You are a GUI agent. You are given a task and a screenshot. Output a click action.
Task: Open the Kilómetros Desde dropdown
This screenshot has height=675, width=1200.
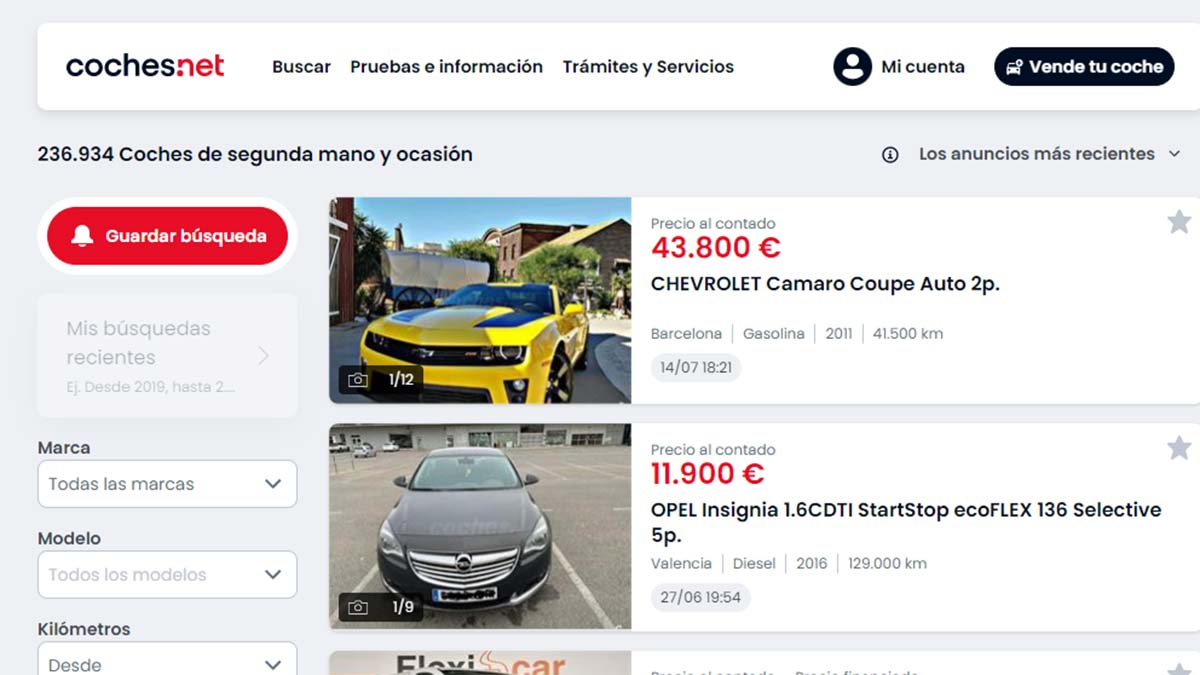coord(167,658)
